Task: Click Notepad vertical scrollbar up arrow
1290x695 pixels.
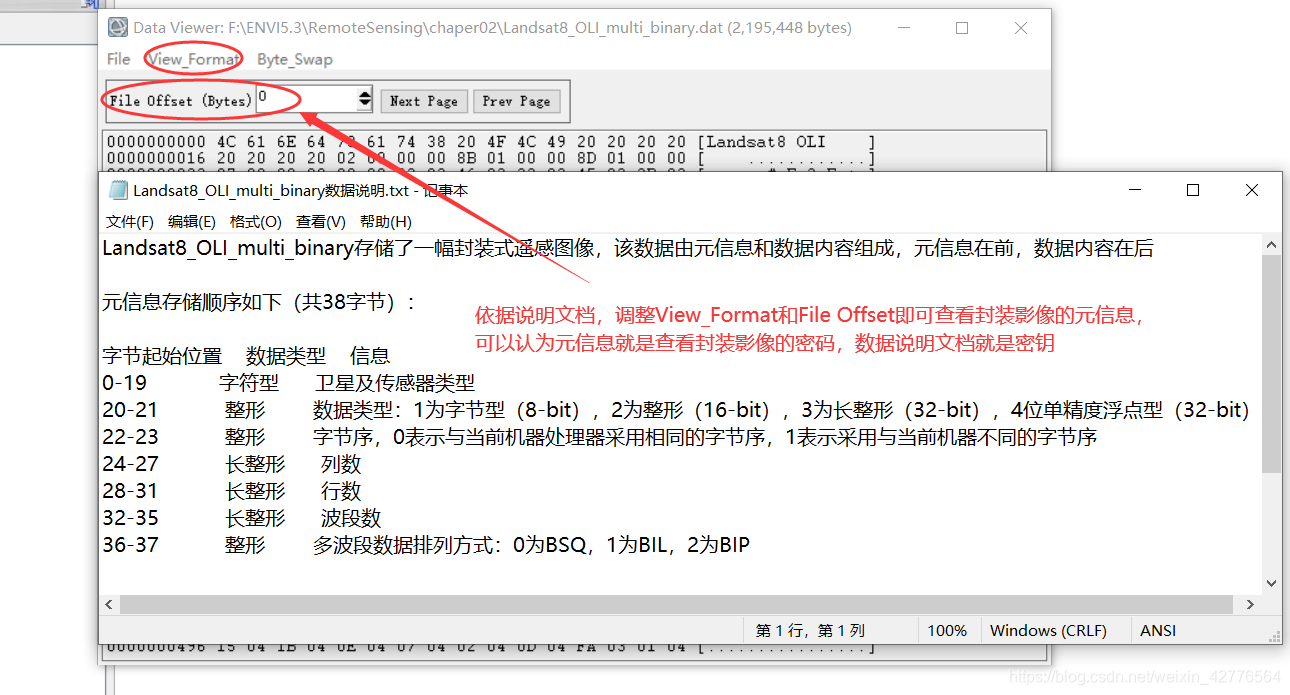Action: [1272, 245]
